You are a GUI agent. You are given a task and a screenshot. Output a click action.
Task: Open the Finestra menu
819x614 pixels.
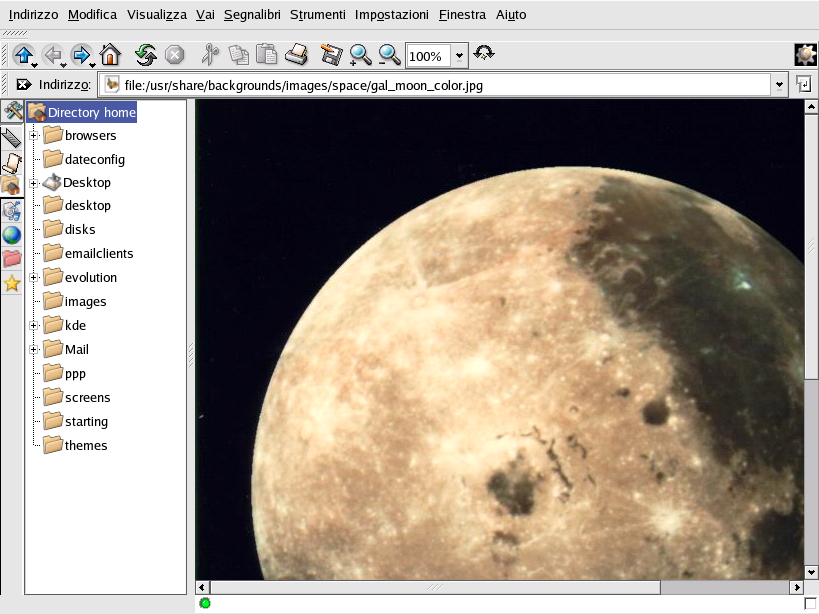click(462, 15)
